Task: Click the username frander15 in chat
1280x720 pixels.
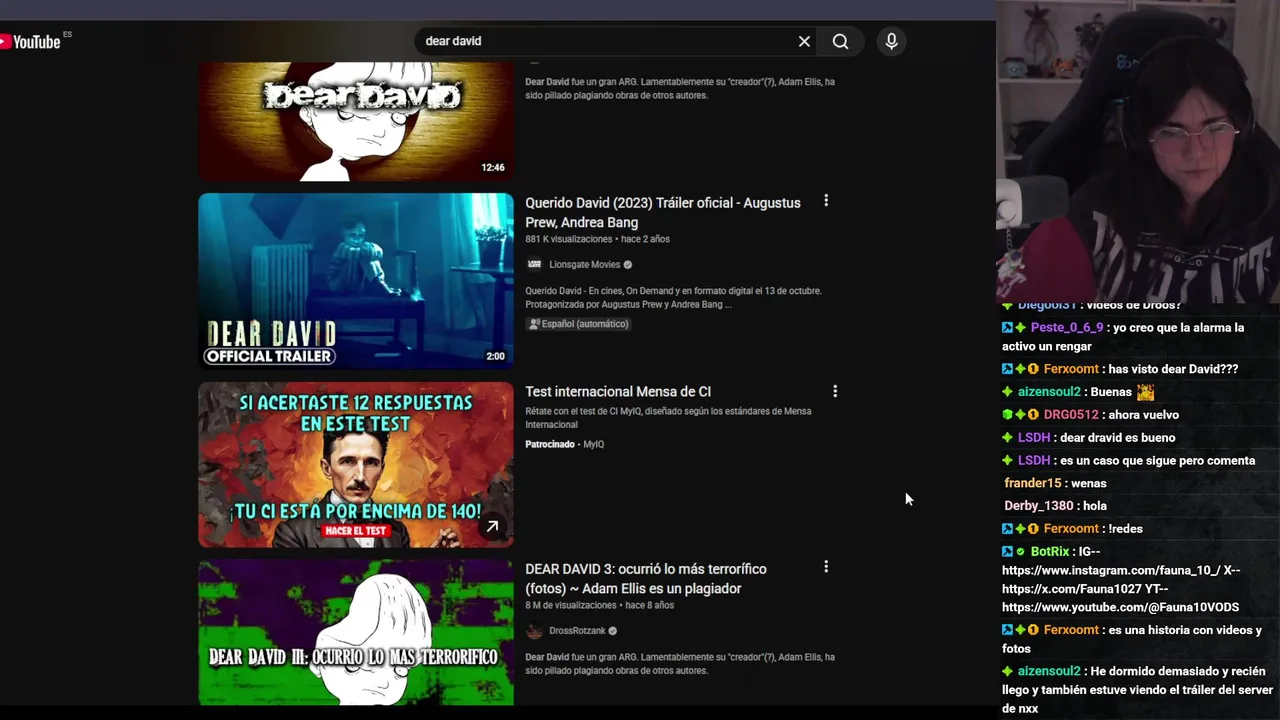Action: 1033,483
